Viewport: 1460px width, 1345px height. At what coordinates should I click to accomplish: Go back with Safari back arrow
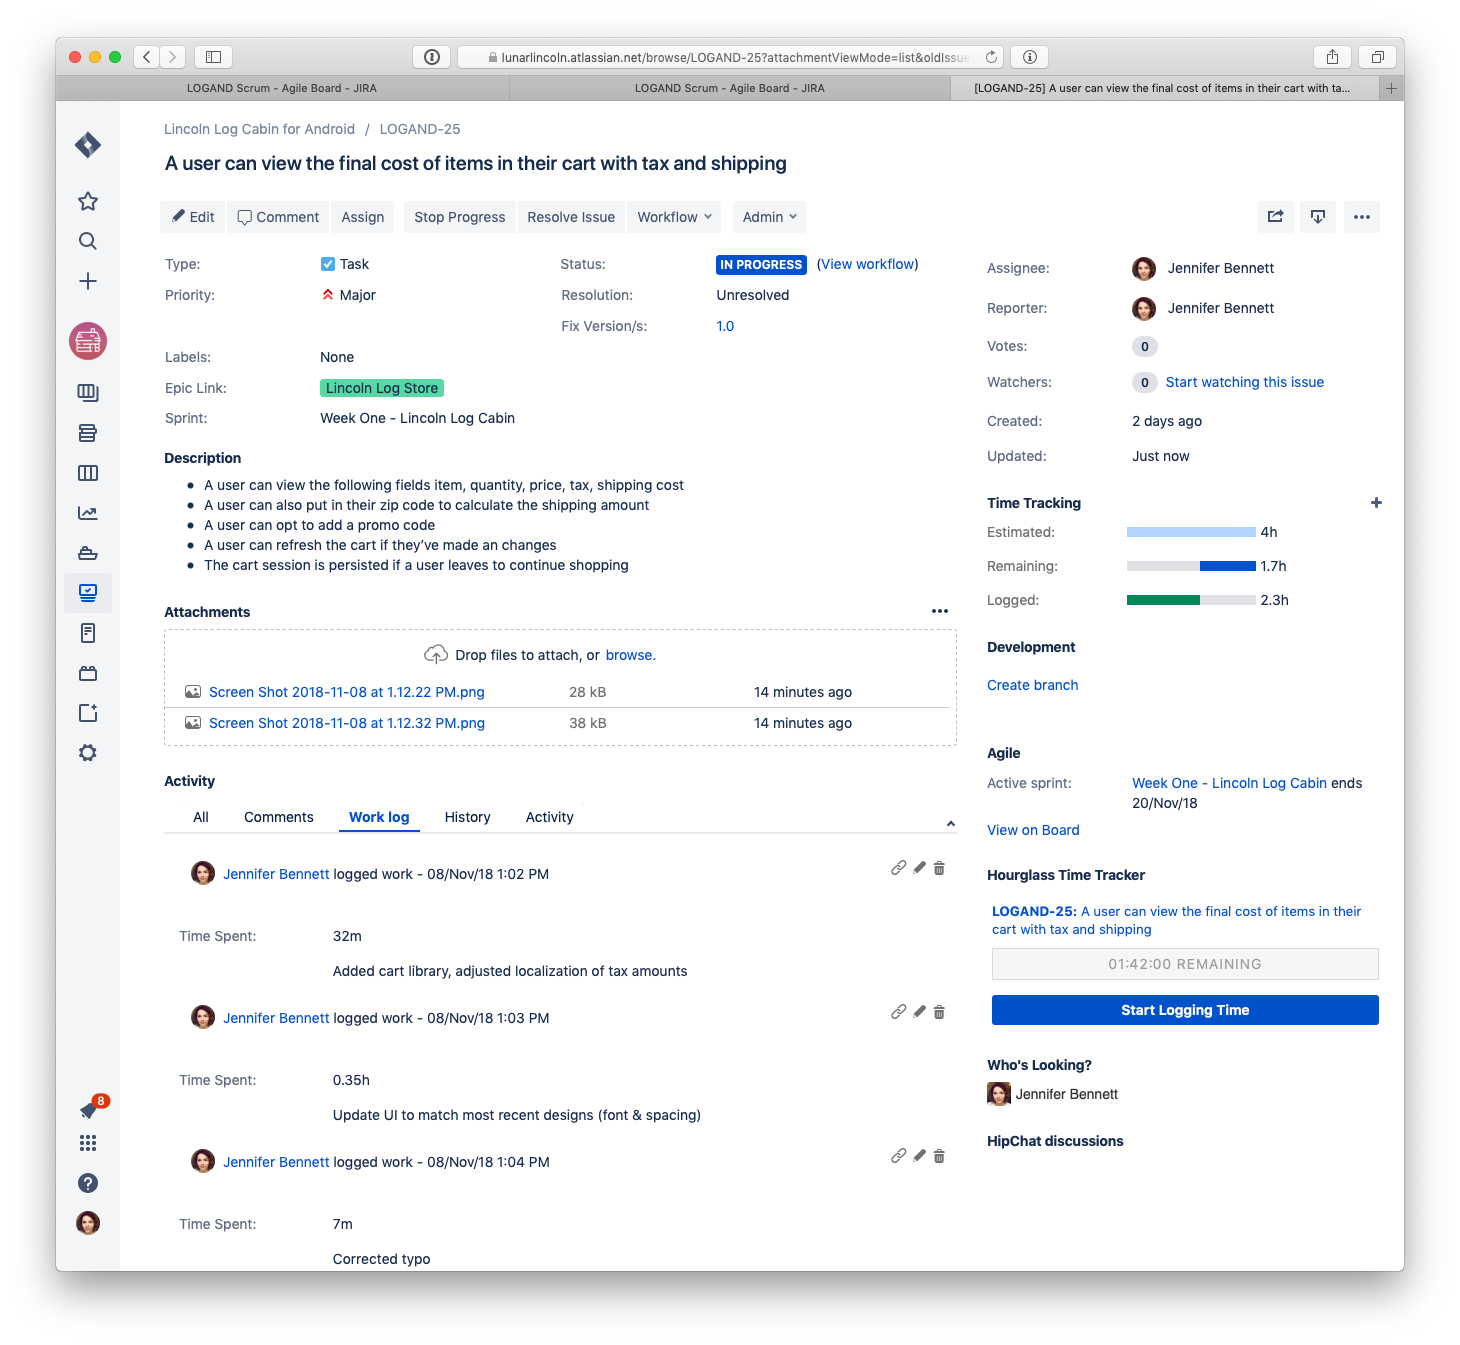click(x=147, y=57)
